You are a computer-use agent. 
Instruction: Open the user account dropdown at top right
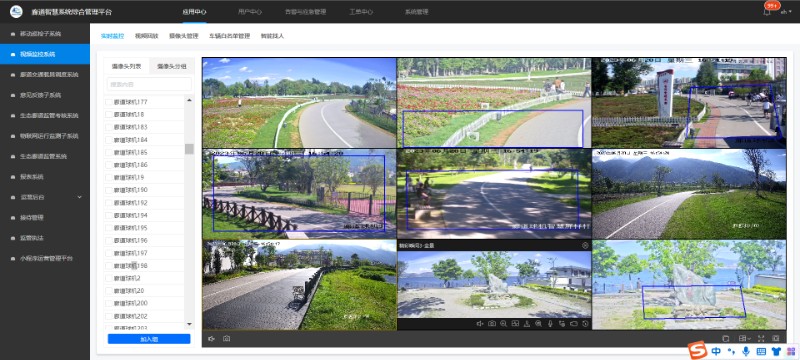click(x=785, y=11)
